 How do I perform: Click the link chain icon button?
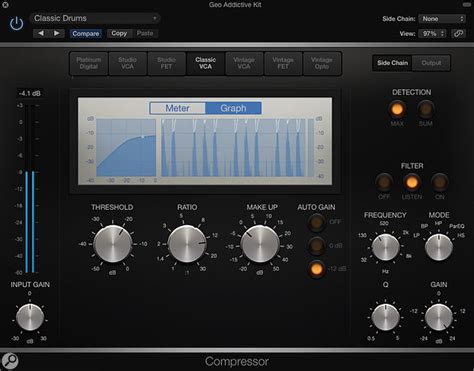[458, 33]
